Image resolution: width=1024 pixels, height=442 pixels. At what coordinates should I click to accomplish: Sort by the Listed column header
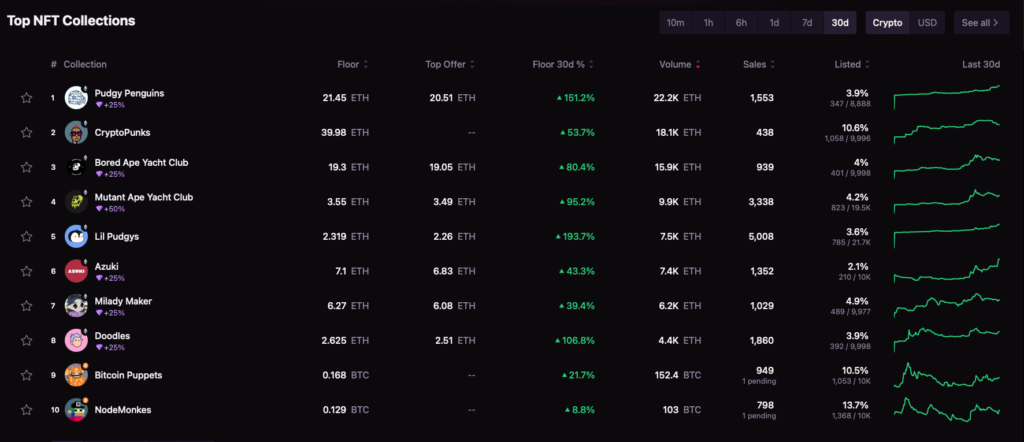click(x=852, y=65)
